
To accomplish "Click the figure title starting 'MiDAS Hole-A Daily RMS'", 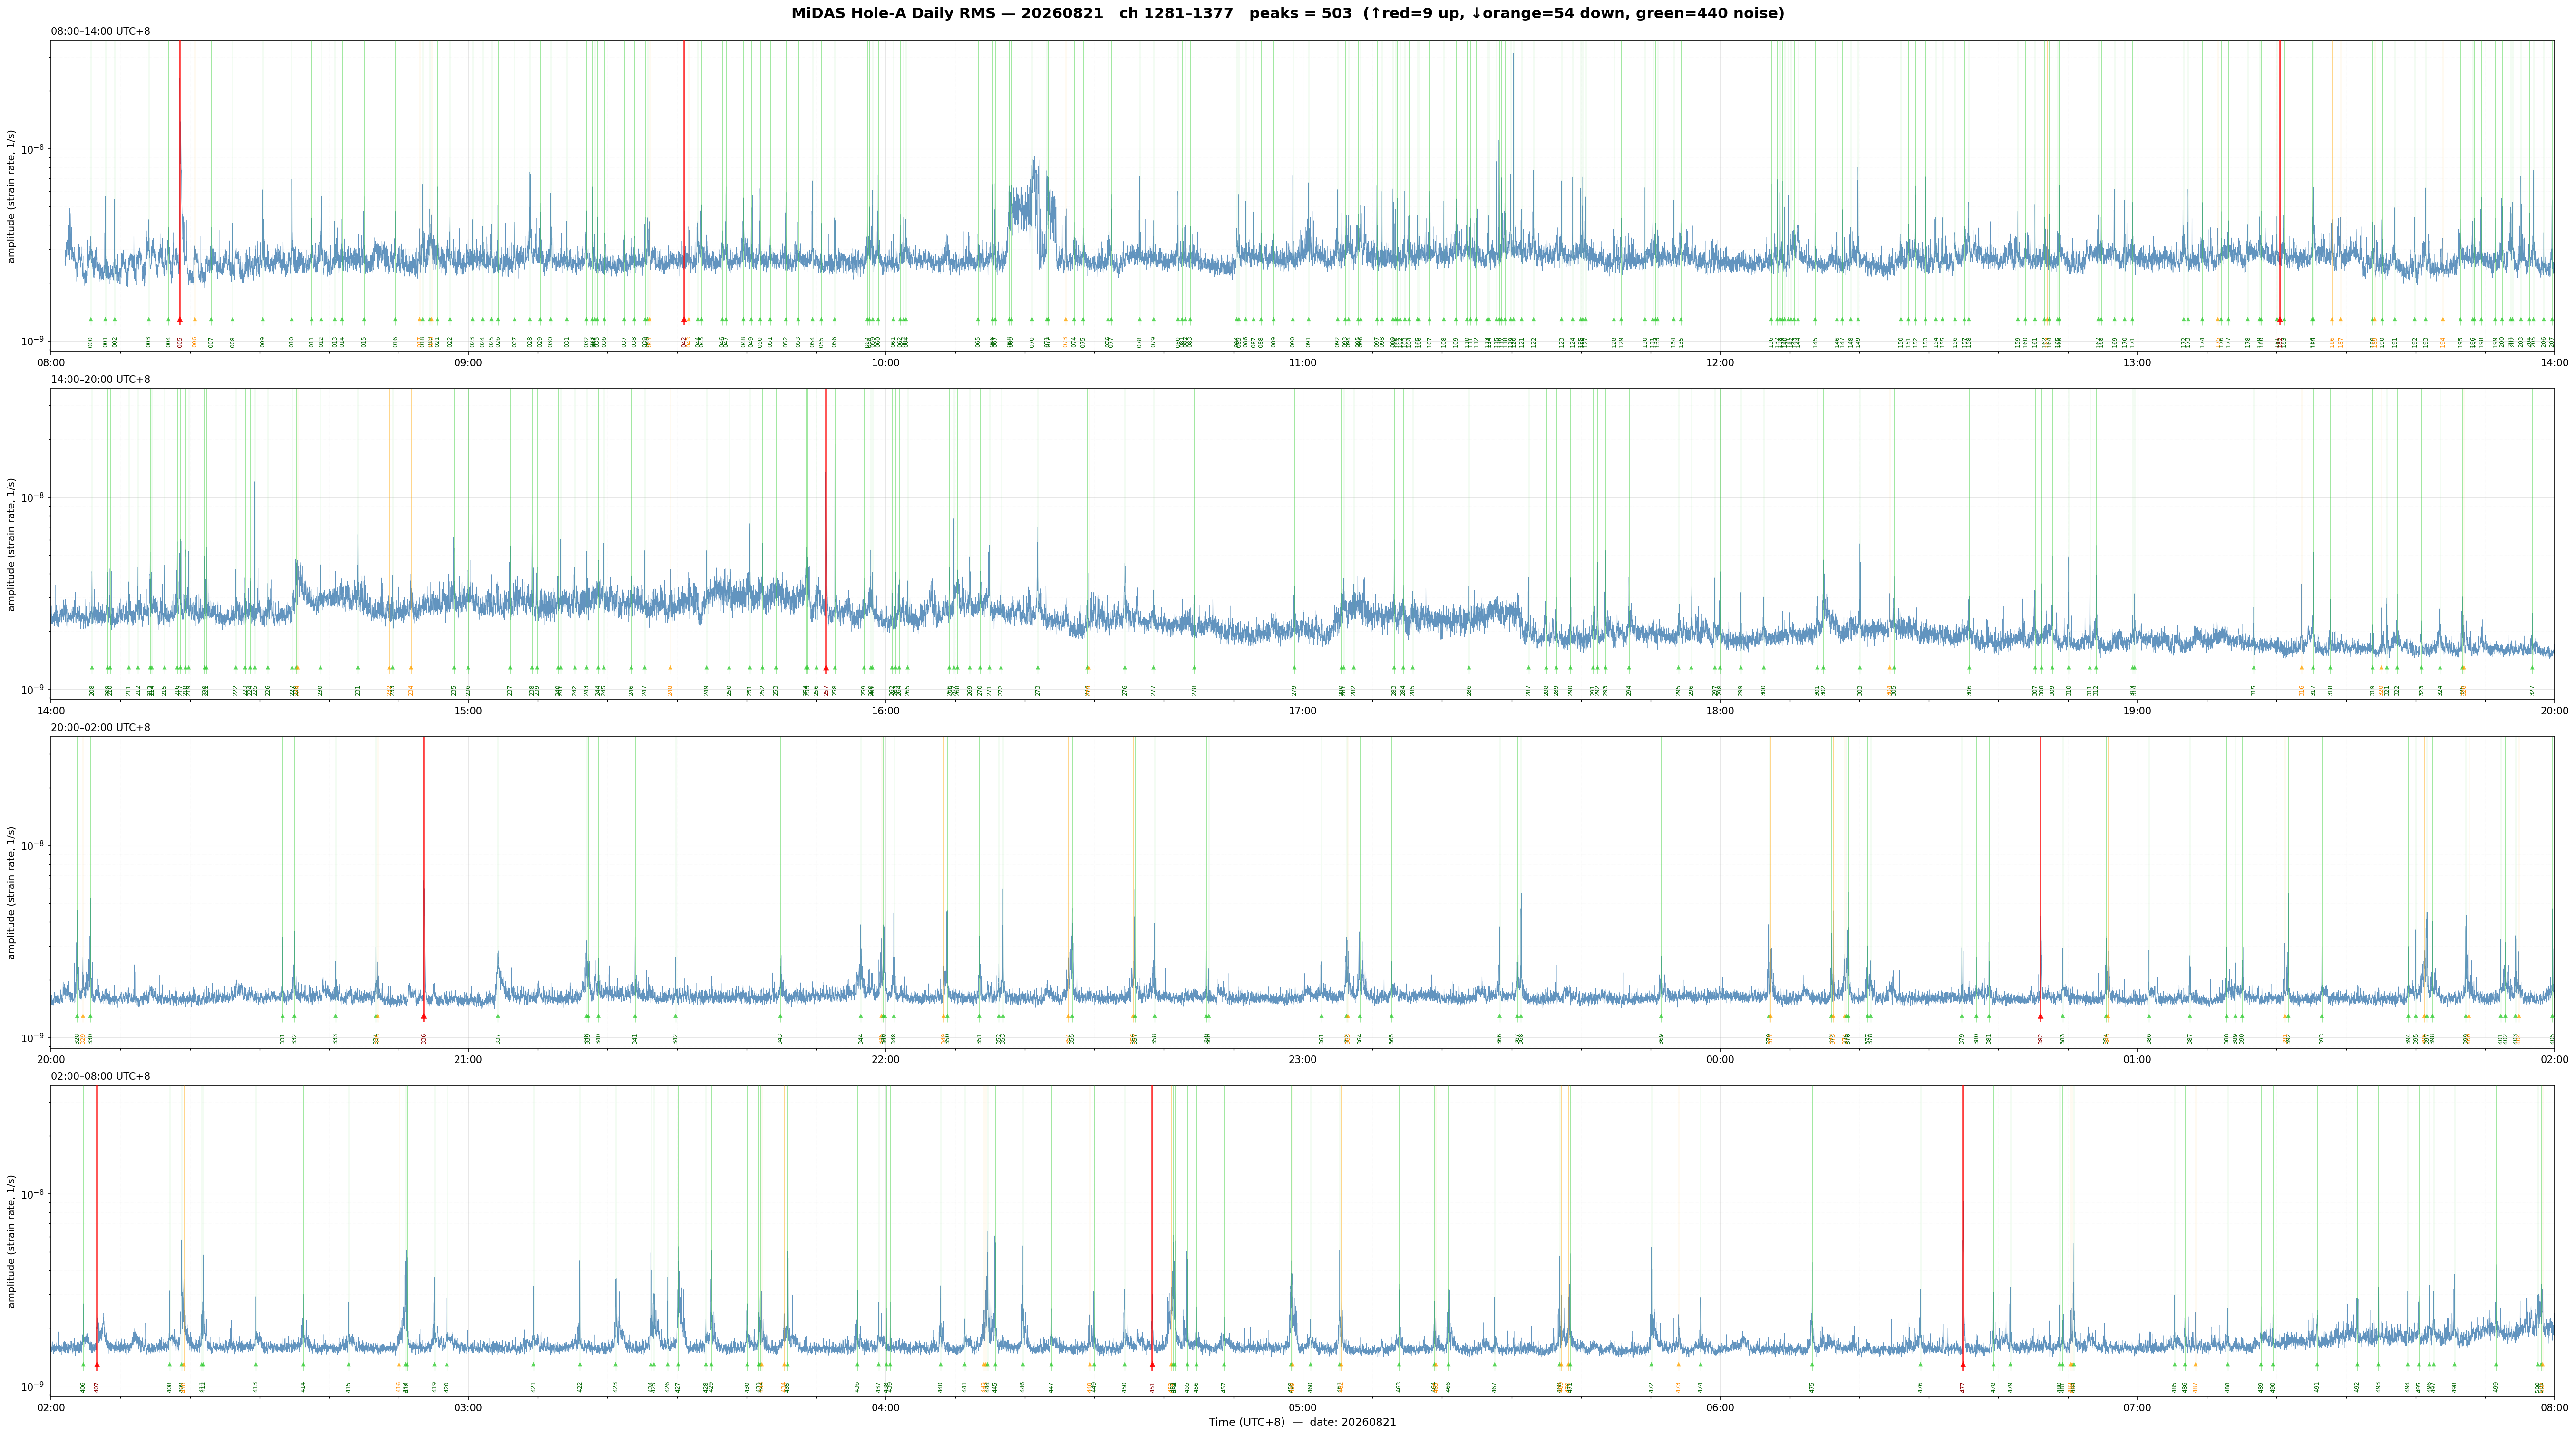I will 1288,14.
